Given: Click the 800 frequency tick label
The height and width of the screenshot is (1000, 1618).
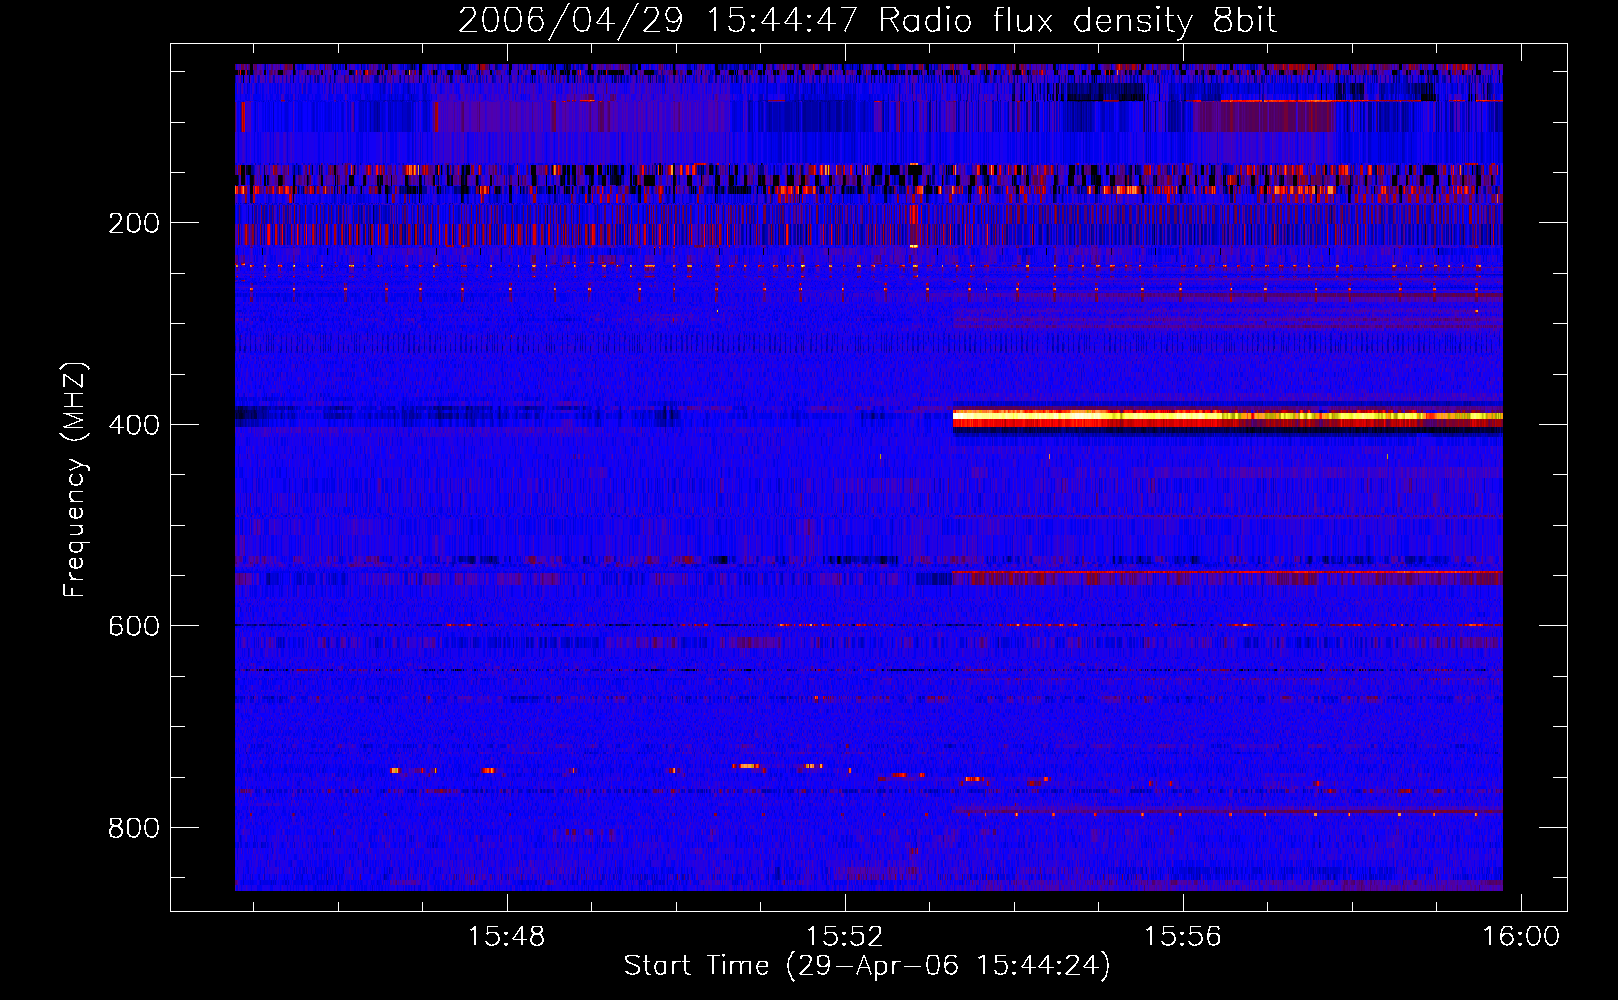Looking at the screenshot, I should (134, 828).
